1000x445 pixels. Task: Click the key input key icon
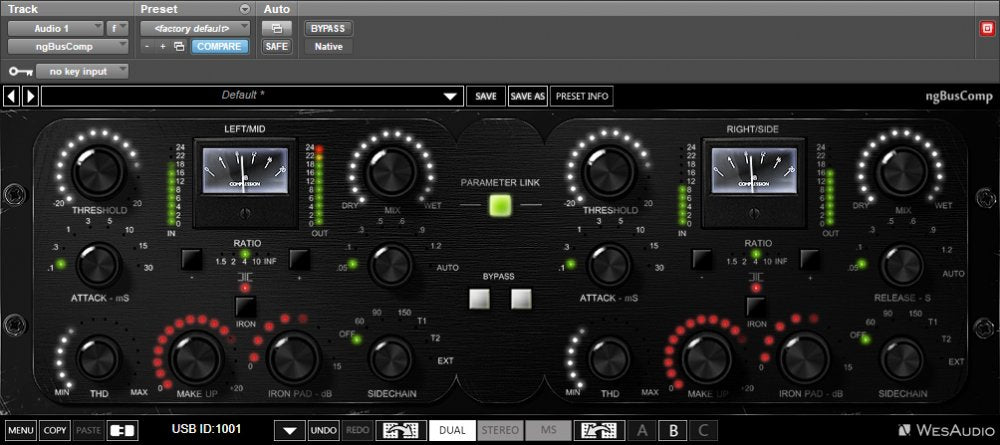click(19, 72)
